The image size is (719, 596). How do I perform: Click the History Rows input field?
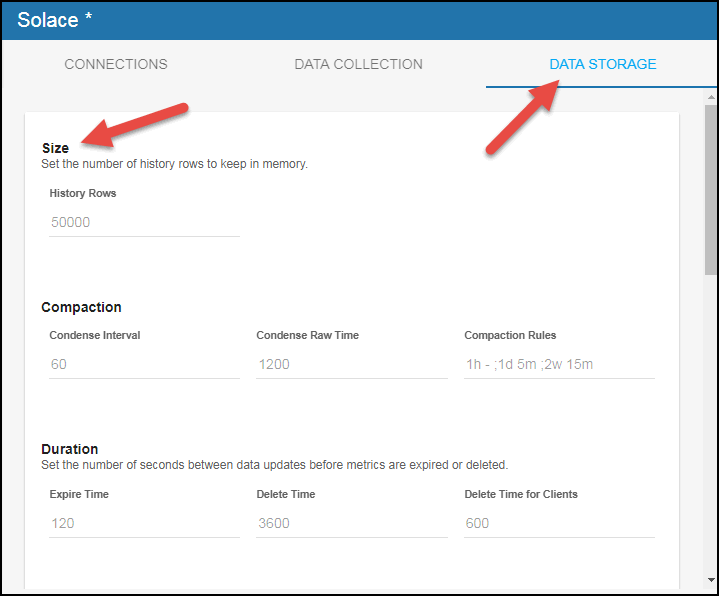144,222
